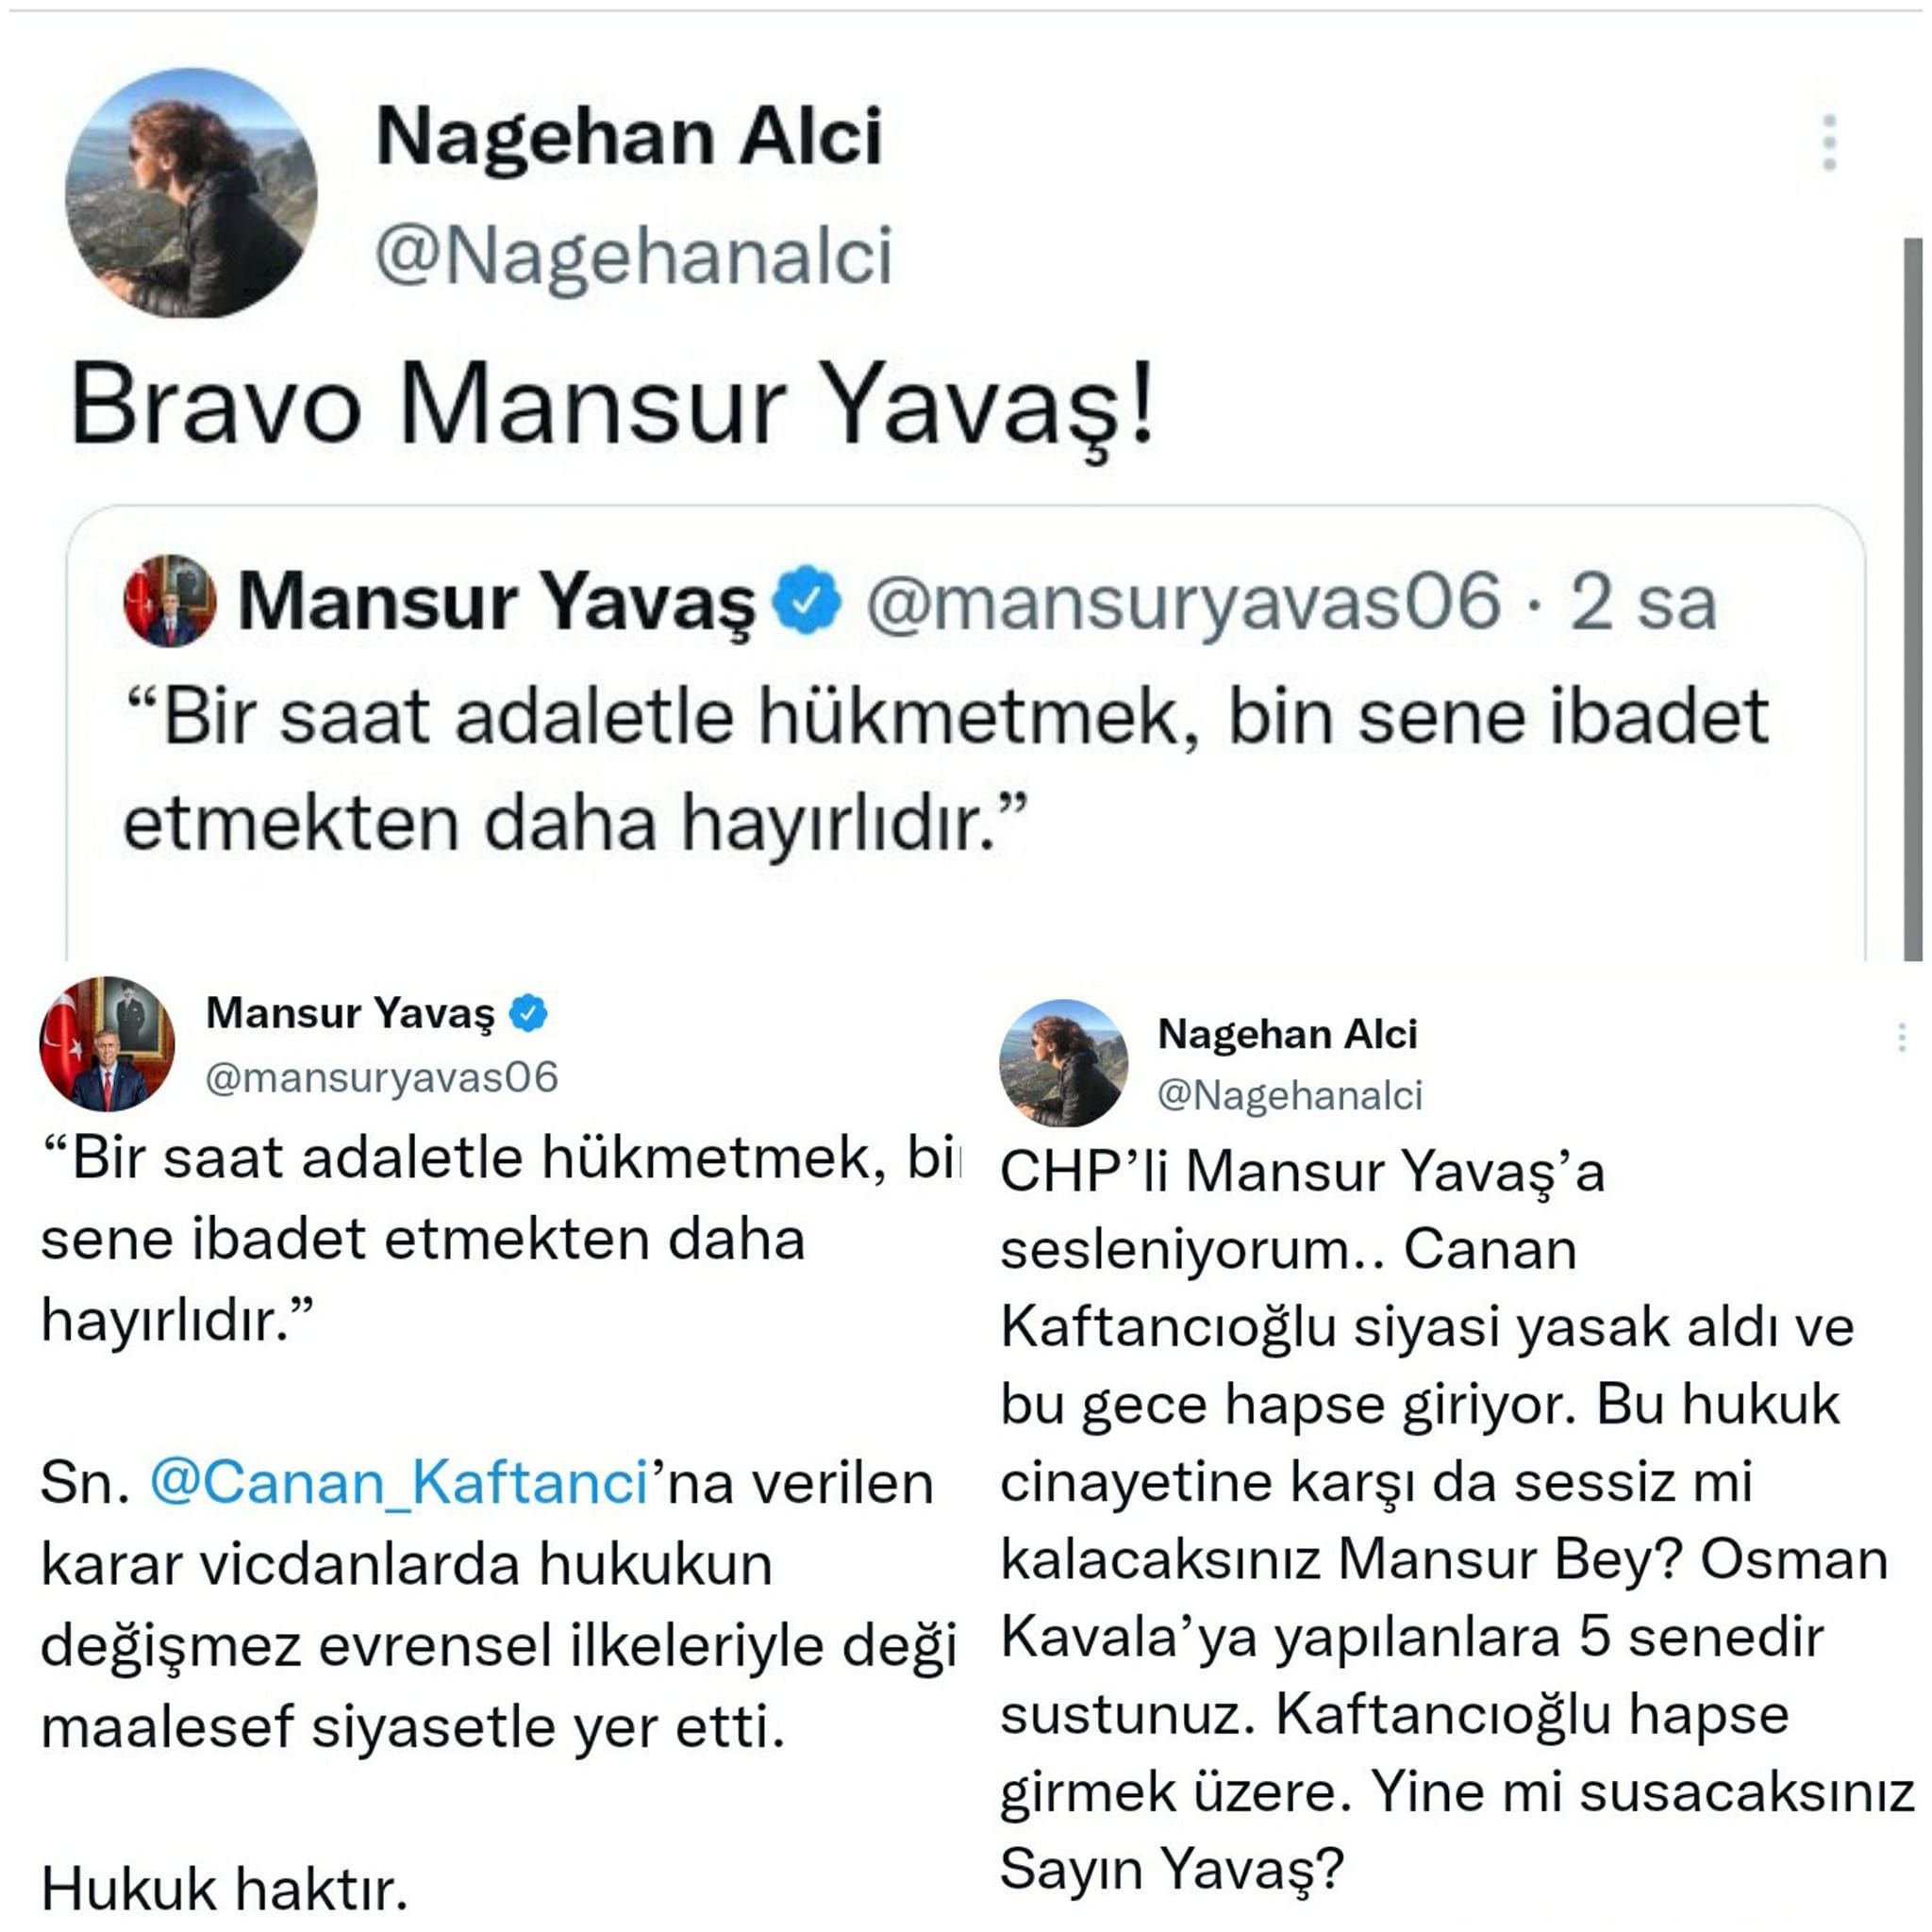1932x1932 pixels.
Task: Open small Mansur Yavaş avatar inside quoted tweet
Action: (170, 600)
